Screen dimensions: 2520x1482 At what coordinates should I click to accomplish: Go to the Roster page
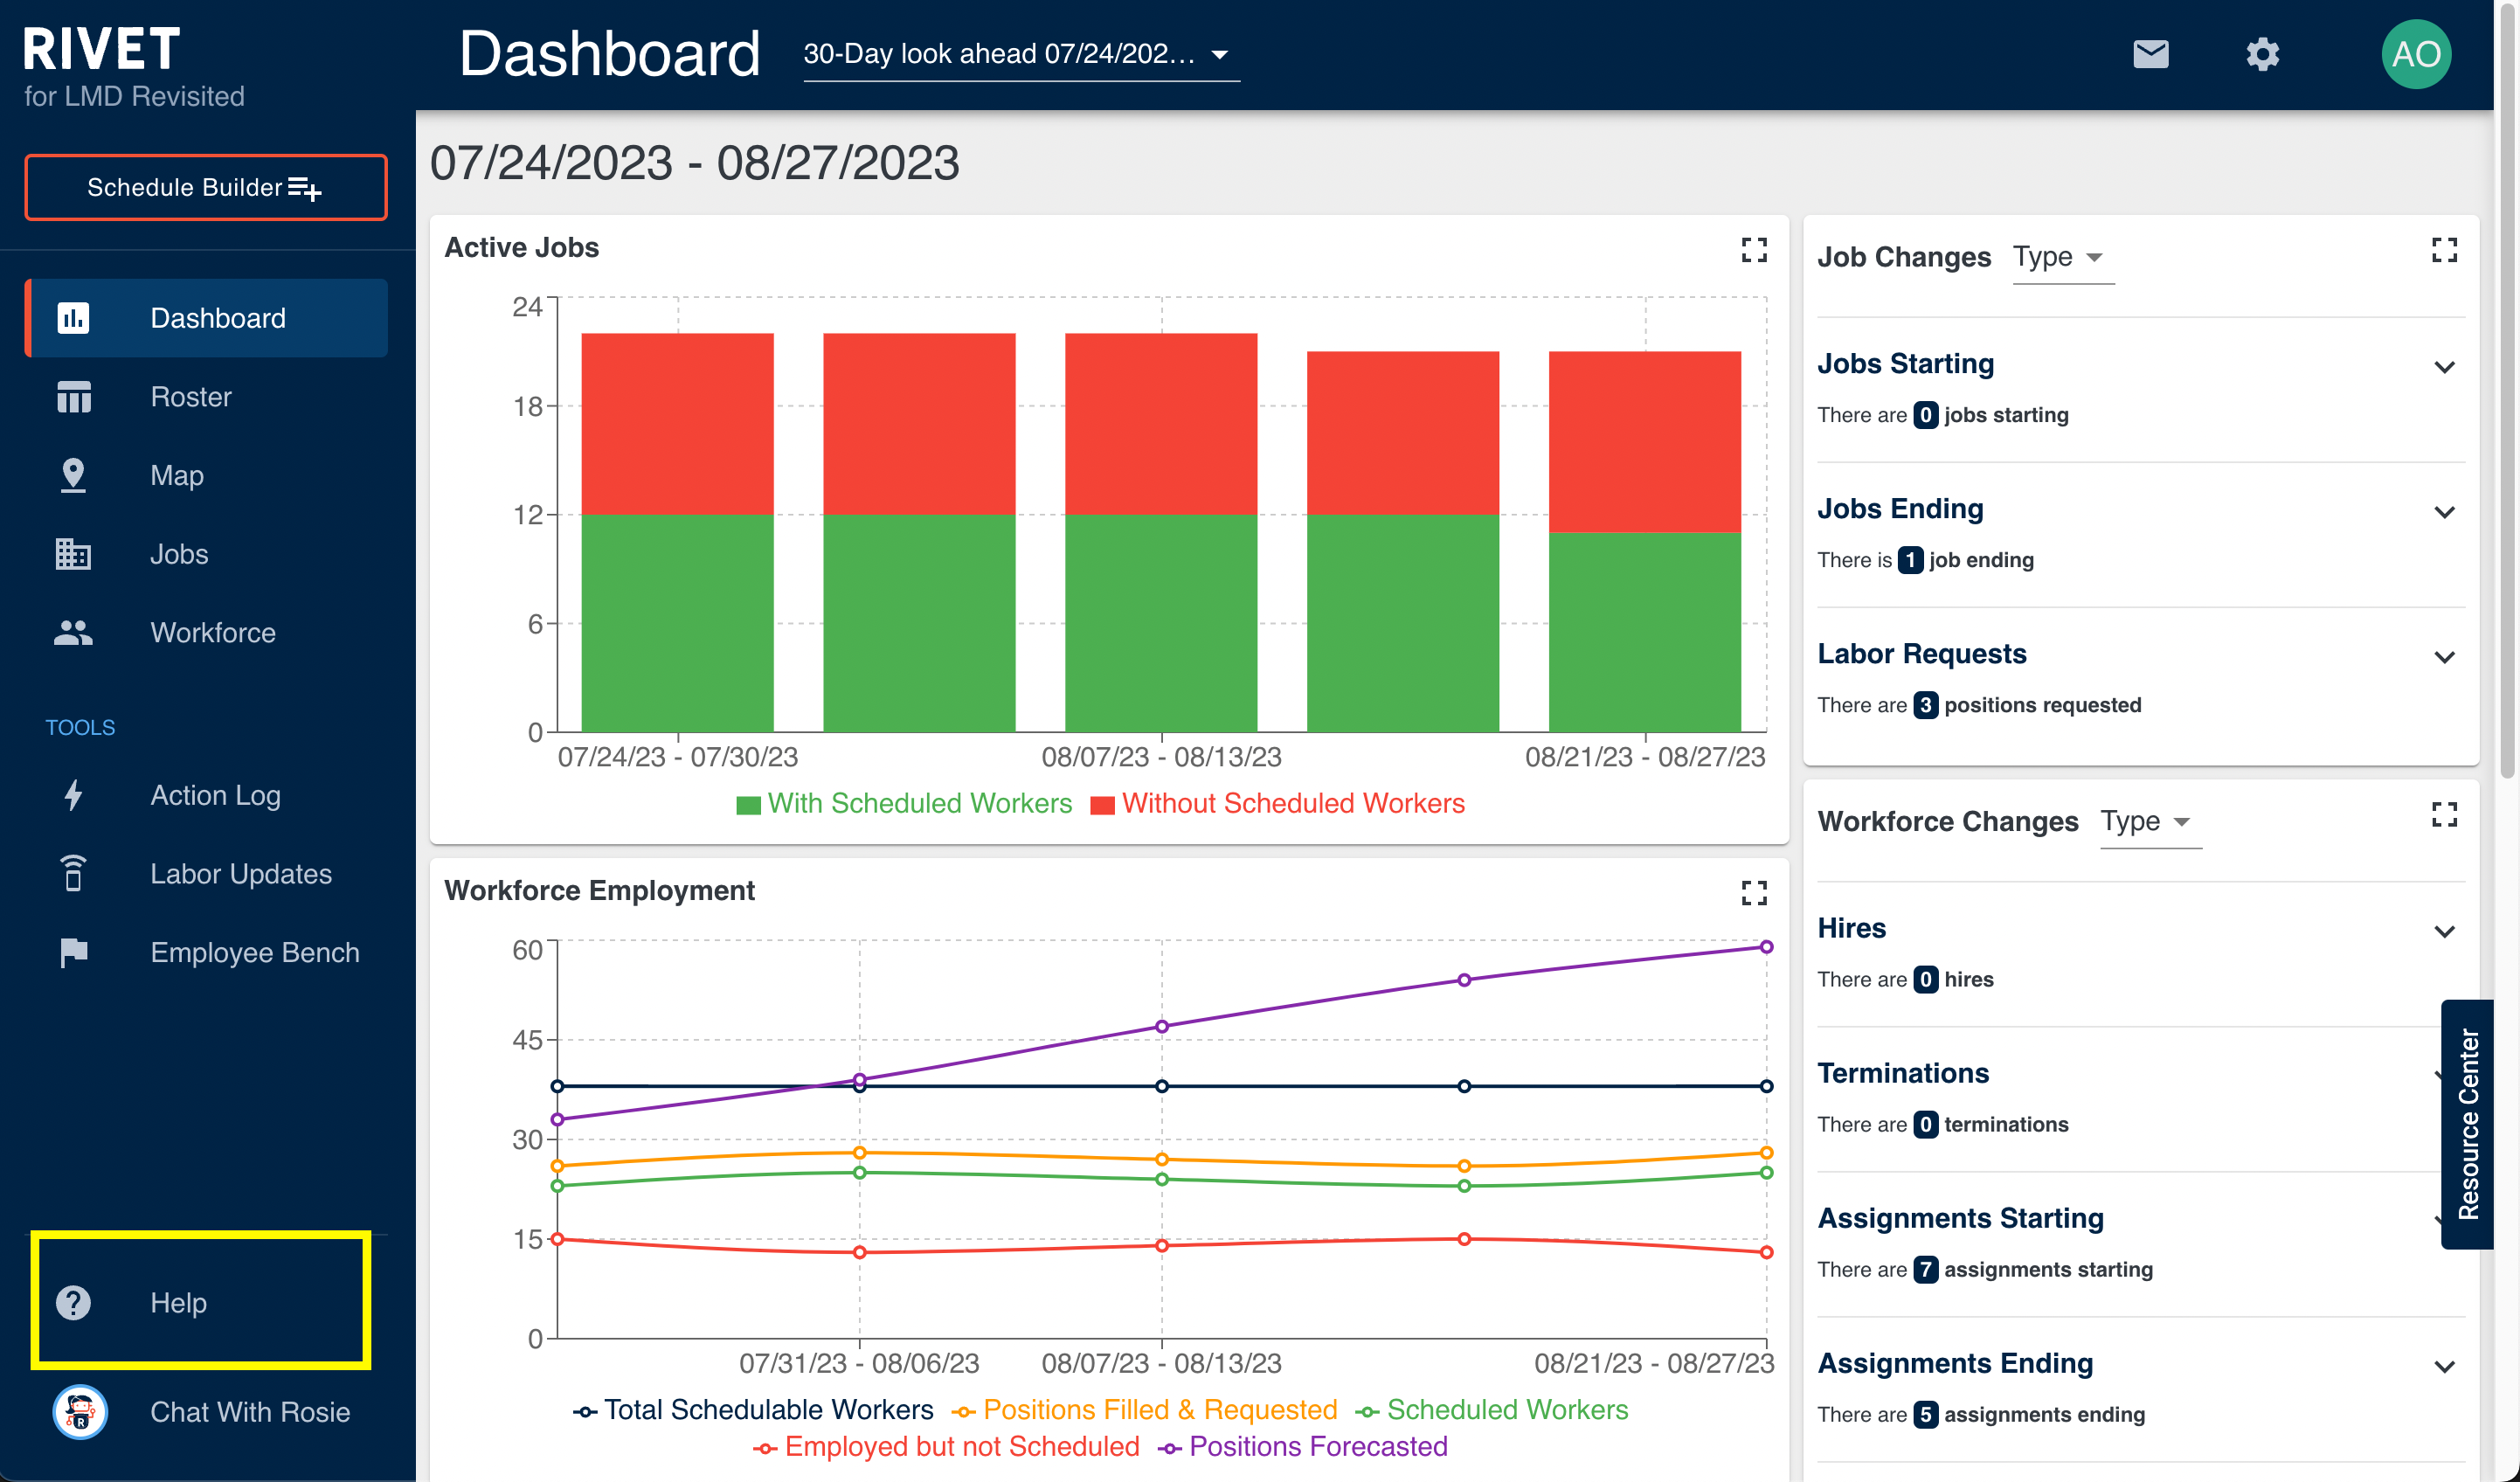(190, 397)
